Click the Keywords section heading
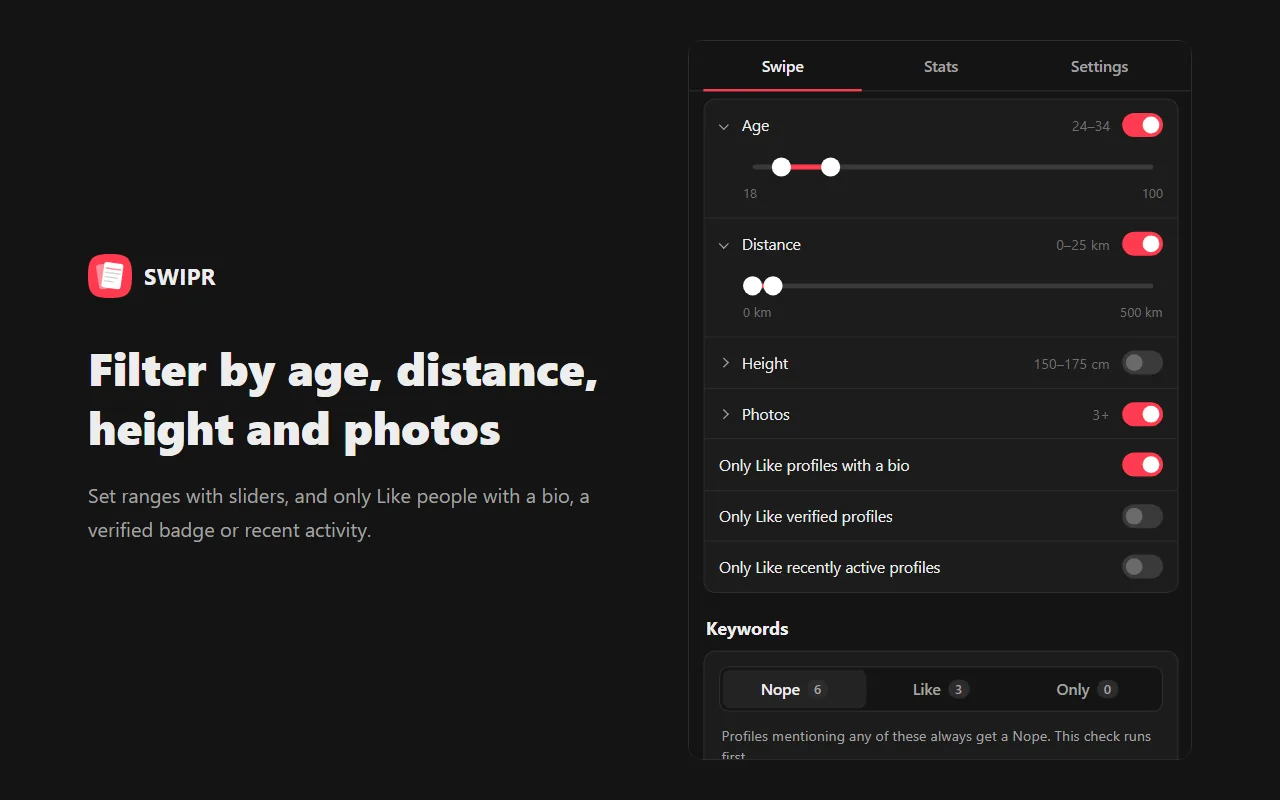This screenshot has height=800, width=1280. pos(747,629)
